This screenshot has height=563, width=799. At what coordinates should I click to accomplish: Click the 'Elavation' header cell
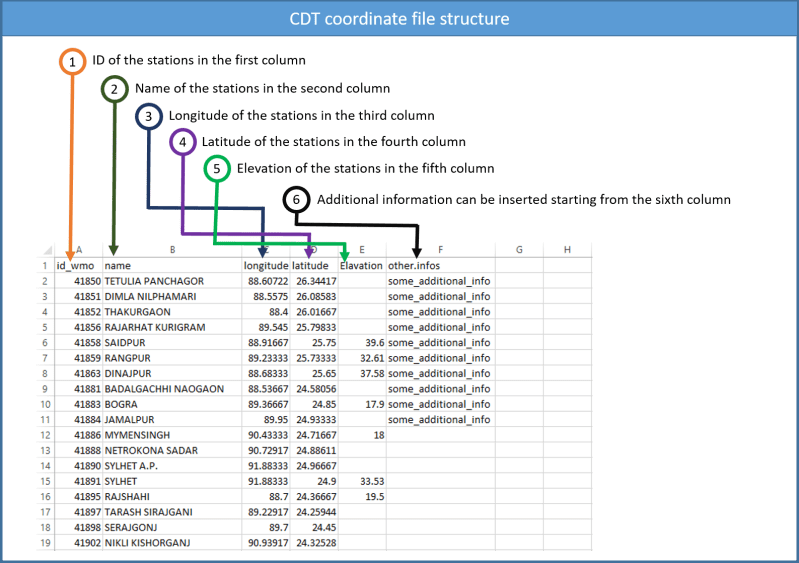(x=362, y=266)
